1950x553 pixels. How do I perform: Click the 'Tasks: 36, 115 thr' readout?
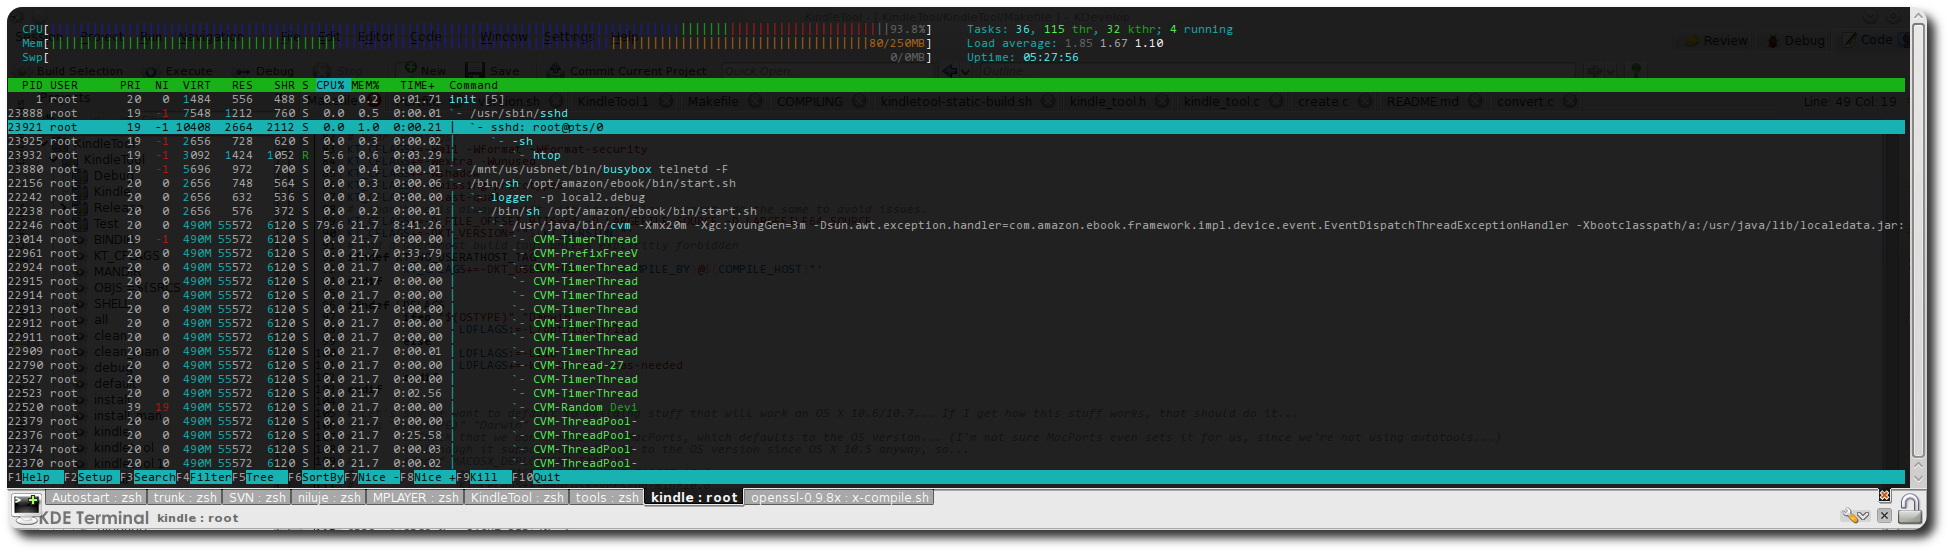(1100, 29)
